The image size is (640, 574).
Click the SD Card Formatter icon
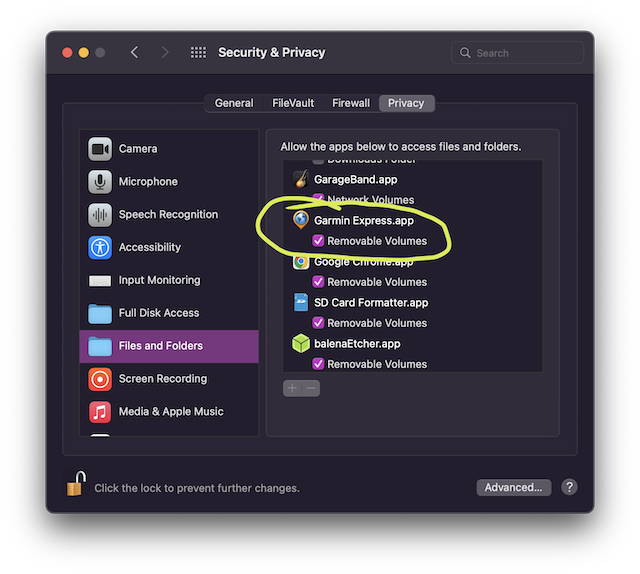click(x=301, y=303)
